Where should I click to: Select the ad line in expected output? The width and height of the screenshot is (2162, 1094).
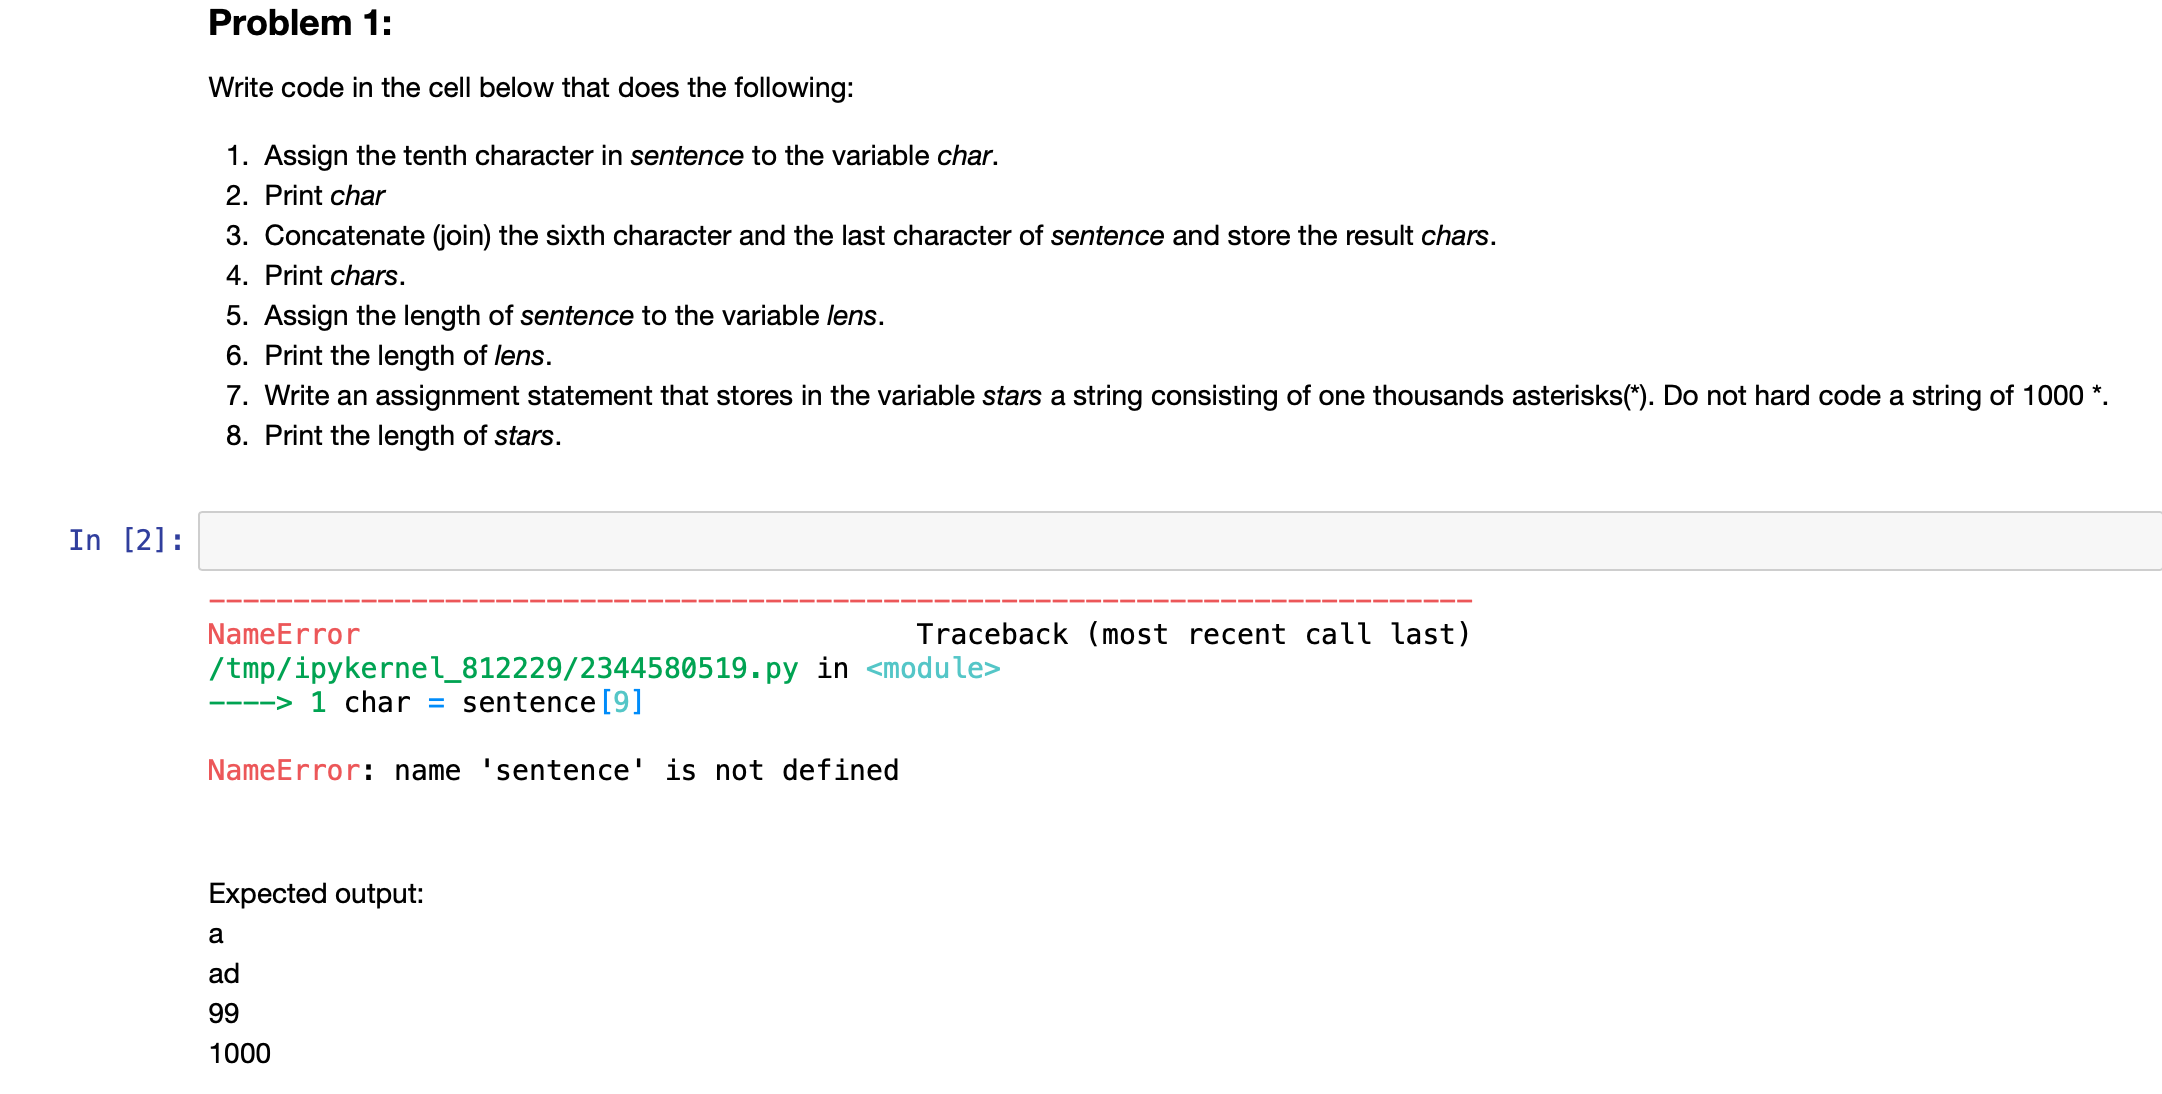click(224, 973)
